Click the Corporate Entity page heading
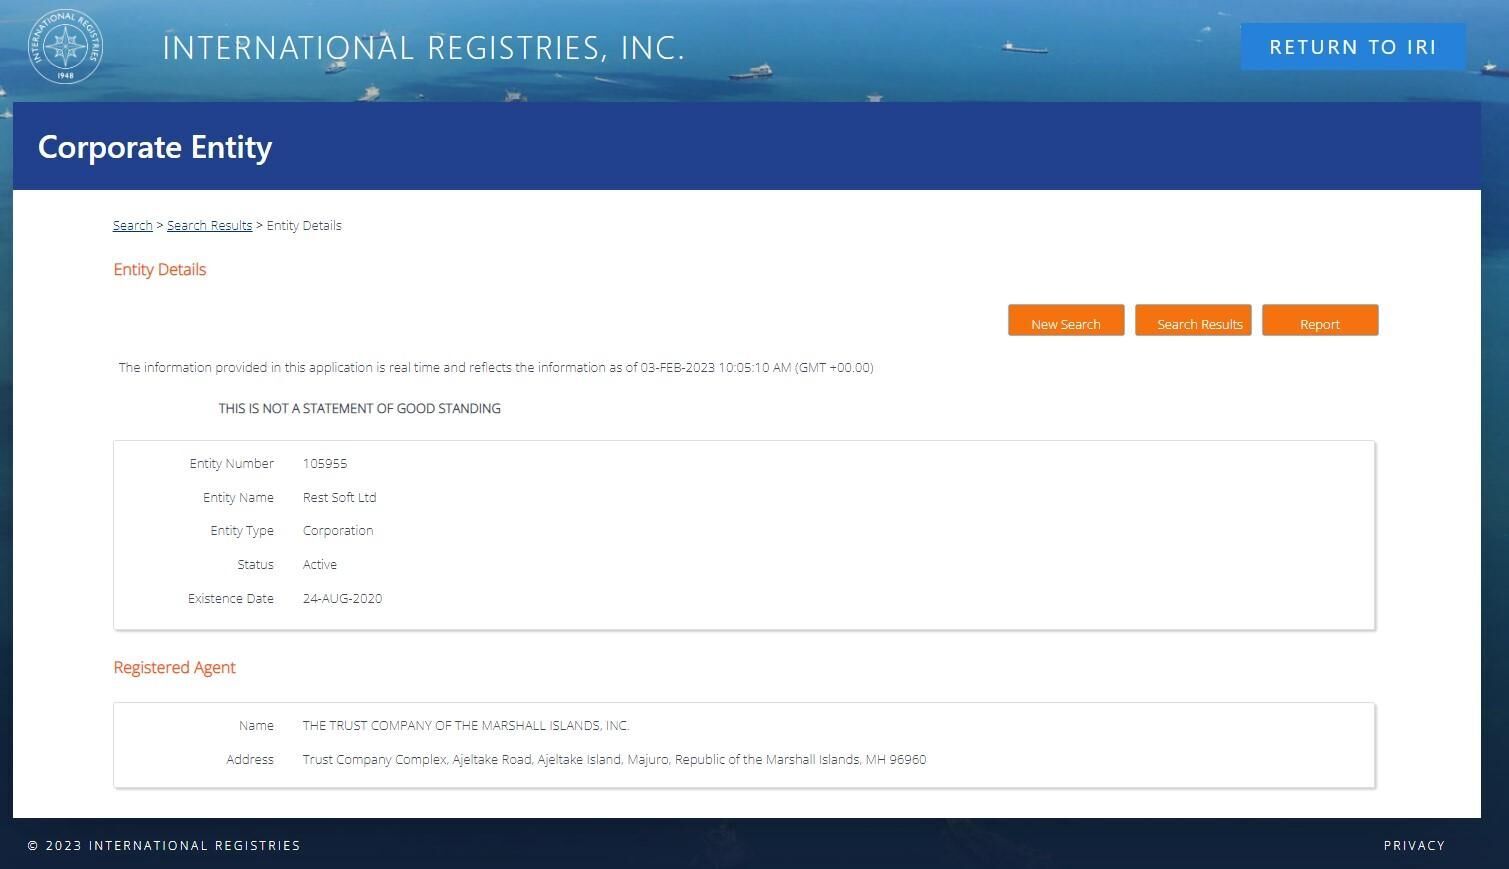Image resolution: width=1509 pixels, height=869 pixels. pyautogui.click(x=155, y=147)
